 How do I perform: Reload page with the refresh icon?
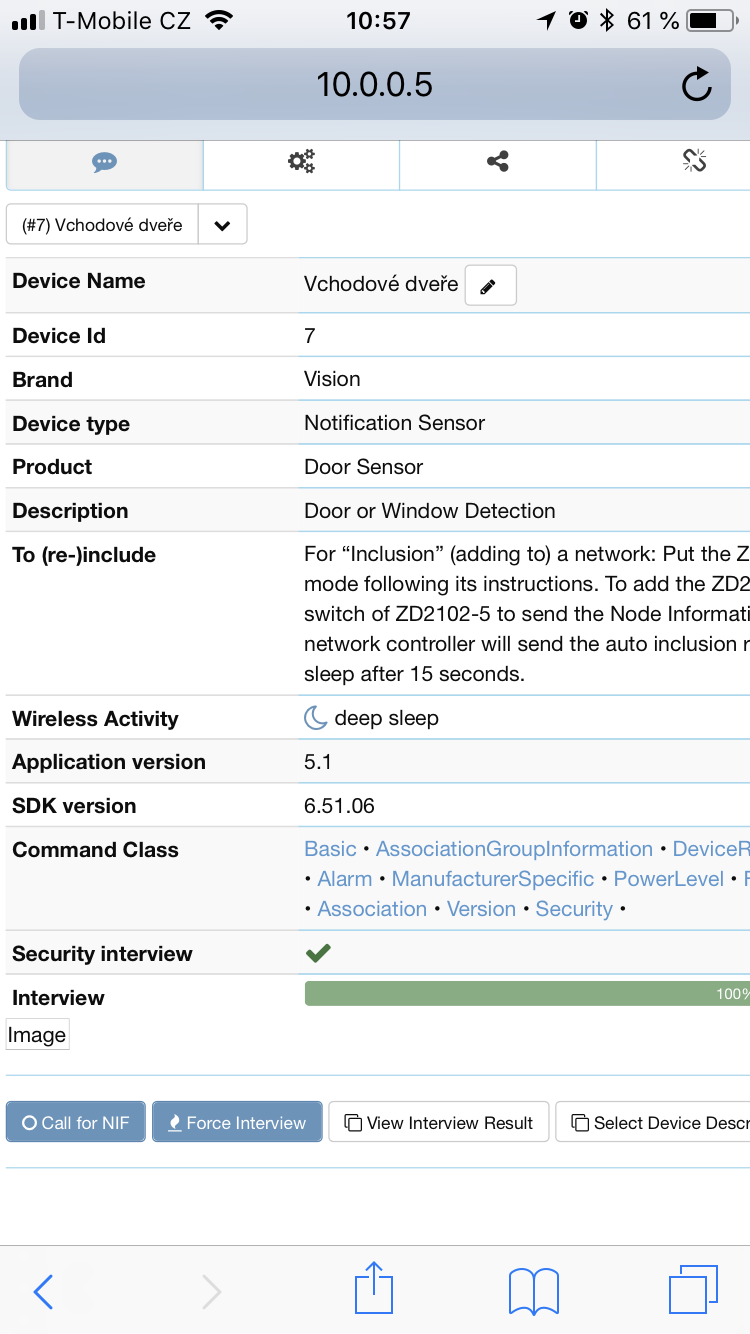(696, 85)
